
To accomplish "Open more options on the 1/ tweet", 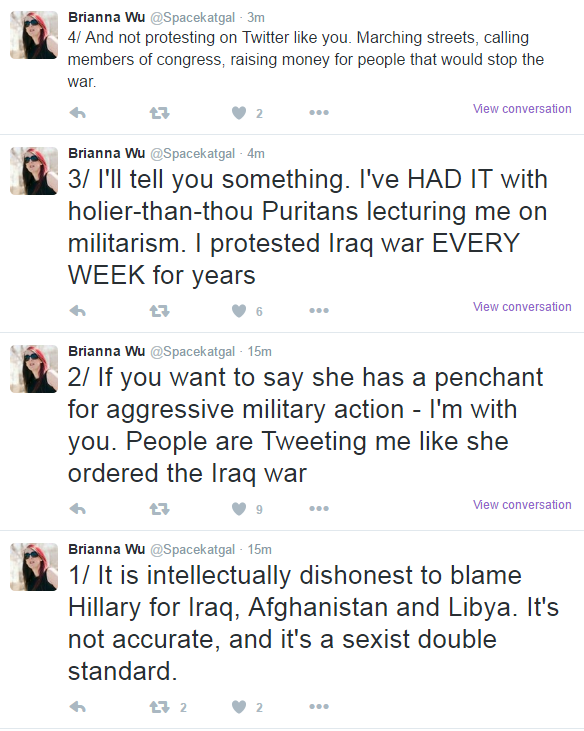I will tap(319, 707).
